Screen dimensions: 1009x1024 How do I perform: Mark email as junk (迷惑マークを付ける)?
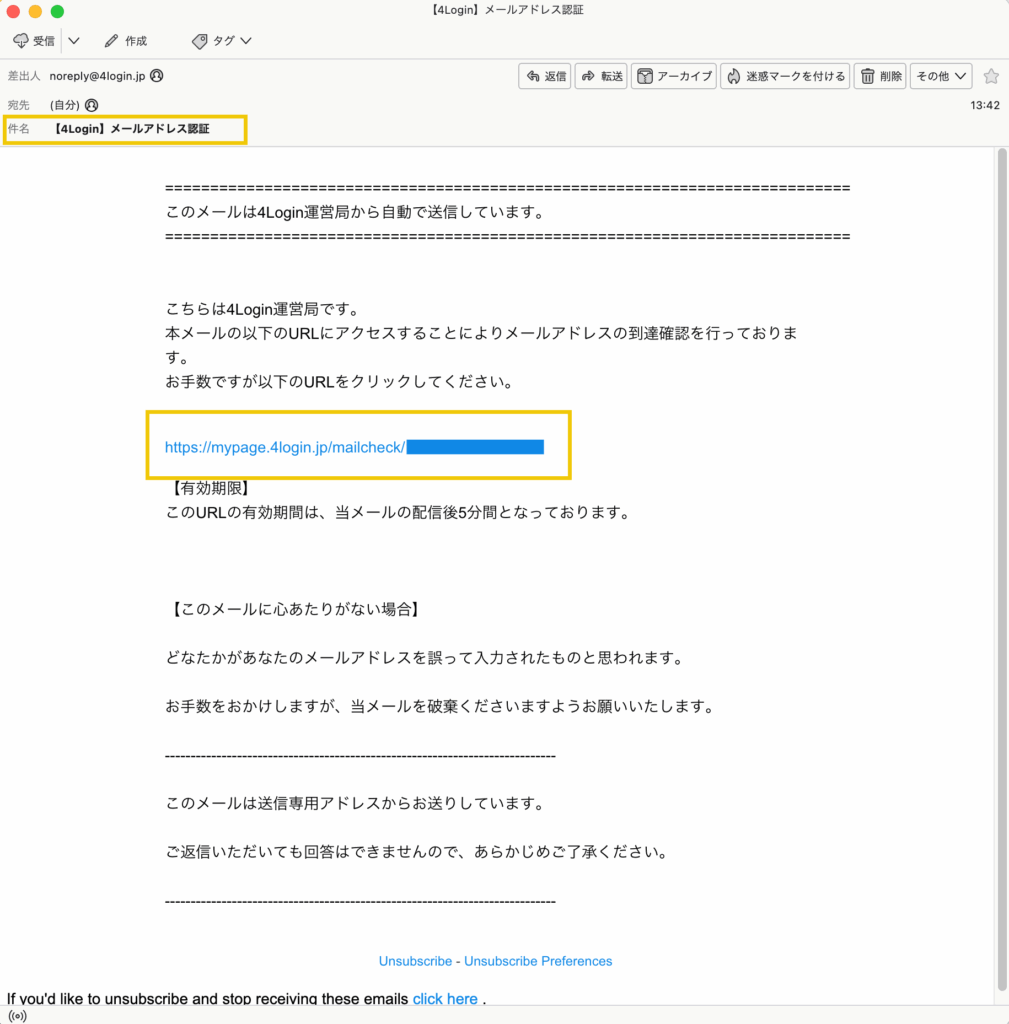786,76
